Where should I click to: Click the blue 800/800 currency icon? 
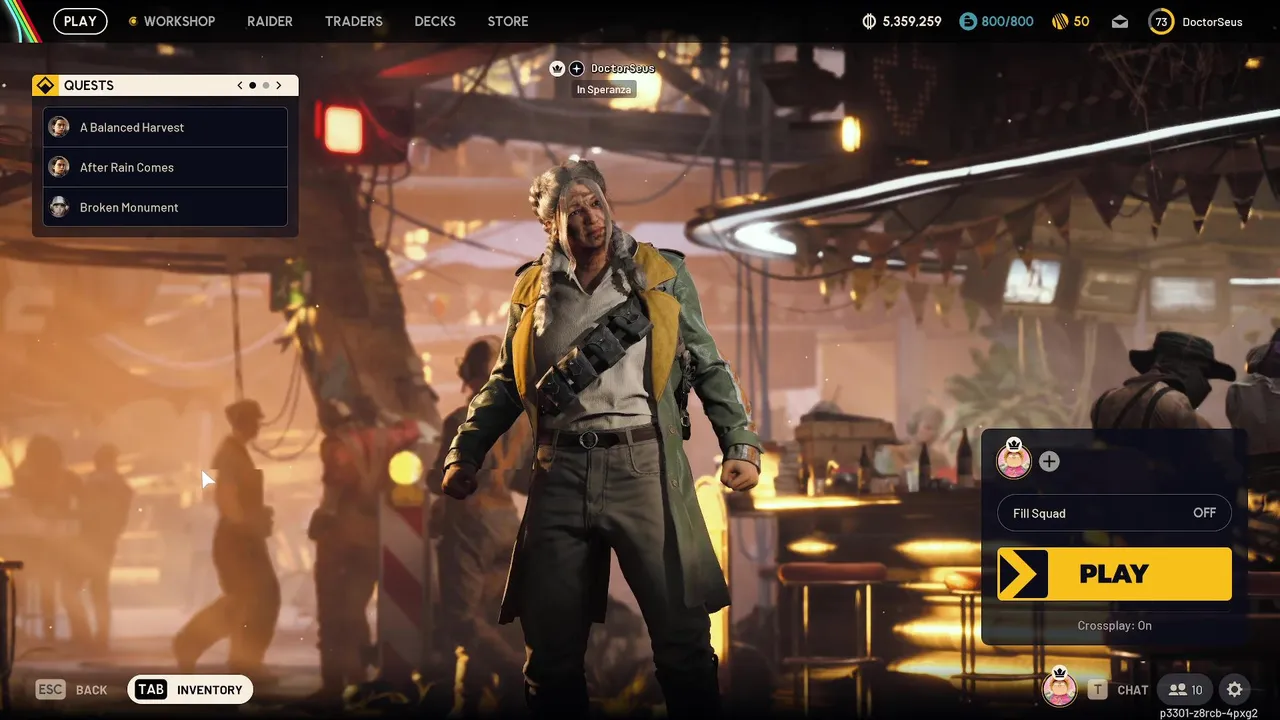(x=968, y=21)
